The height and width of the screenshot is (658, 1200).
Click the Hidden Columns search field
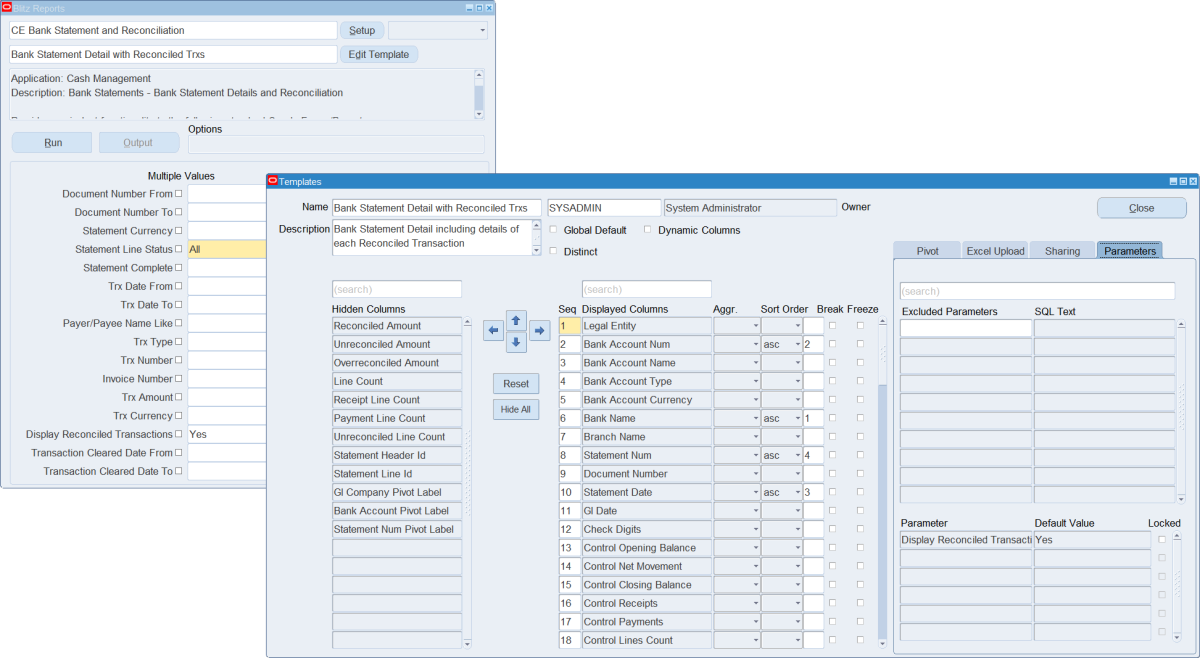pyautogui.click(x=397, y=289)
